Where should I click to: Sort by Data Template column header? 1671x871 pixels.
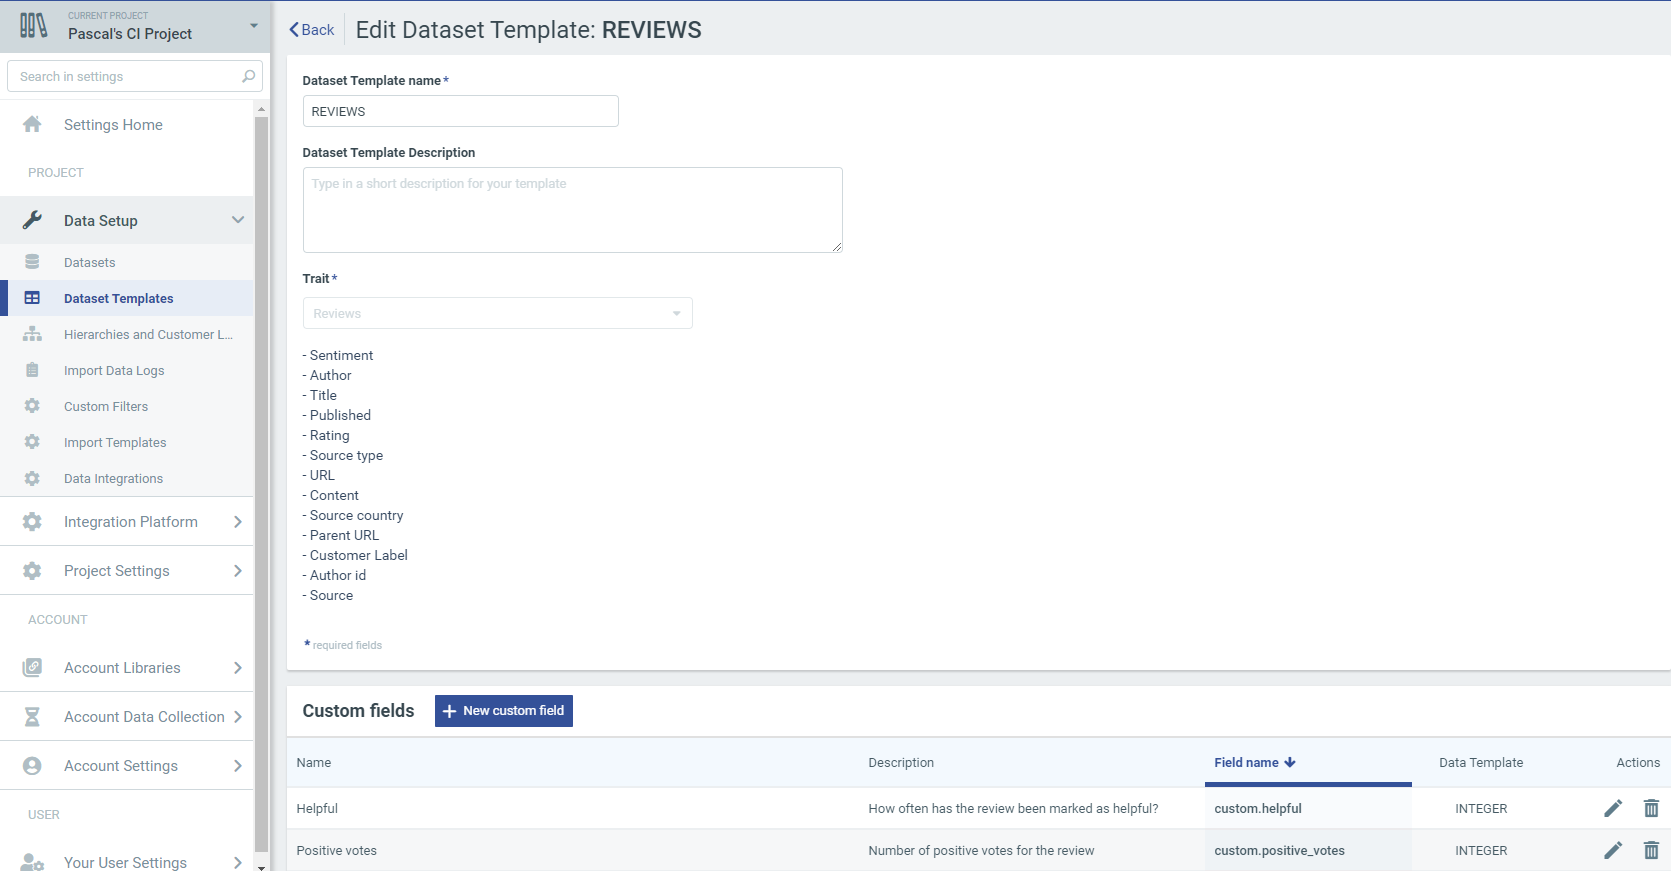tap(1481, 762)
